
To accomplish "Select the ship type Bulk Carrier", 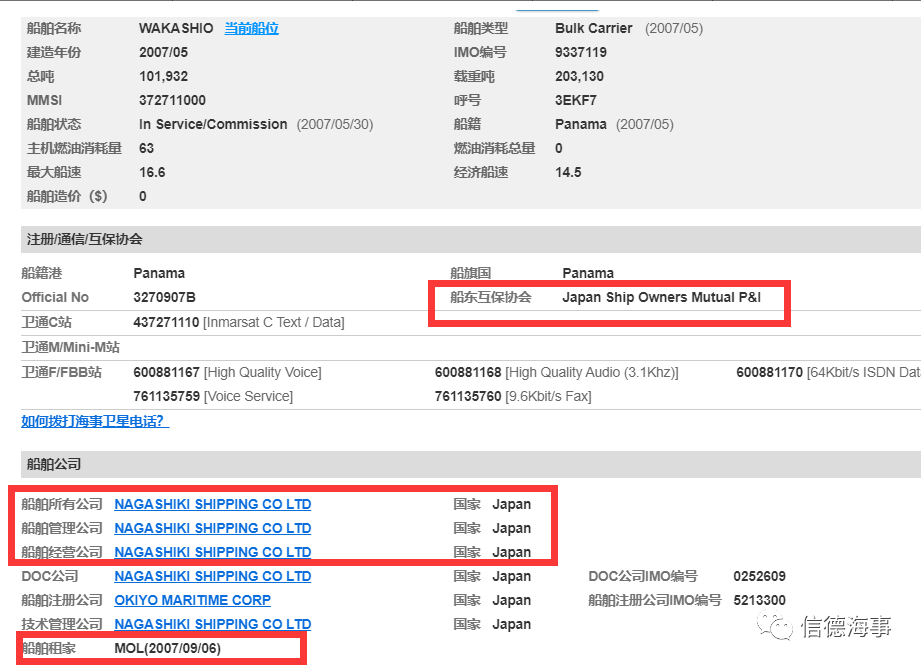I will pyautogui.click(x=594, y=28).
